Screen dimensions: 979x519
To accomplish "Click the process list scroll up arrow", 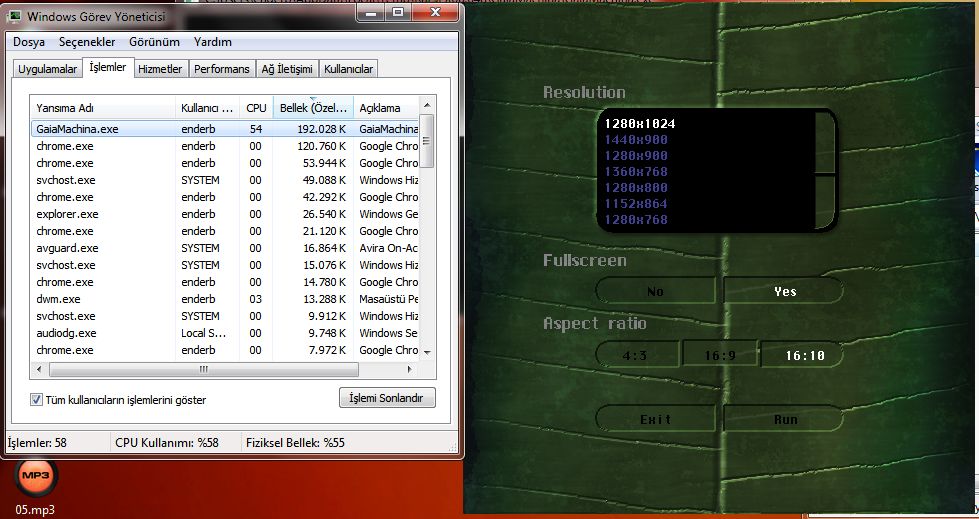I will point(427,105).
